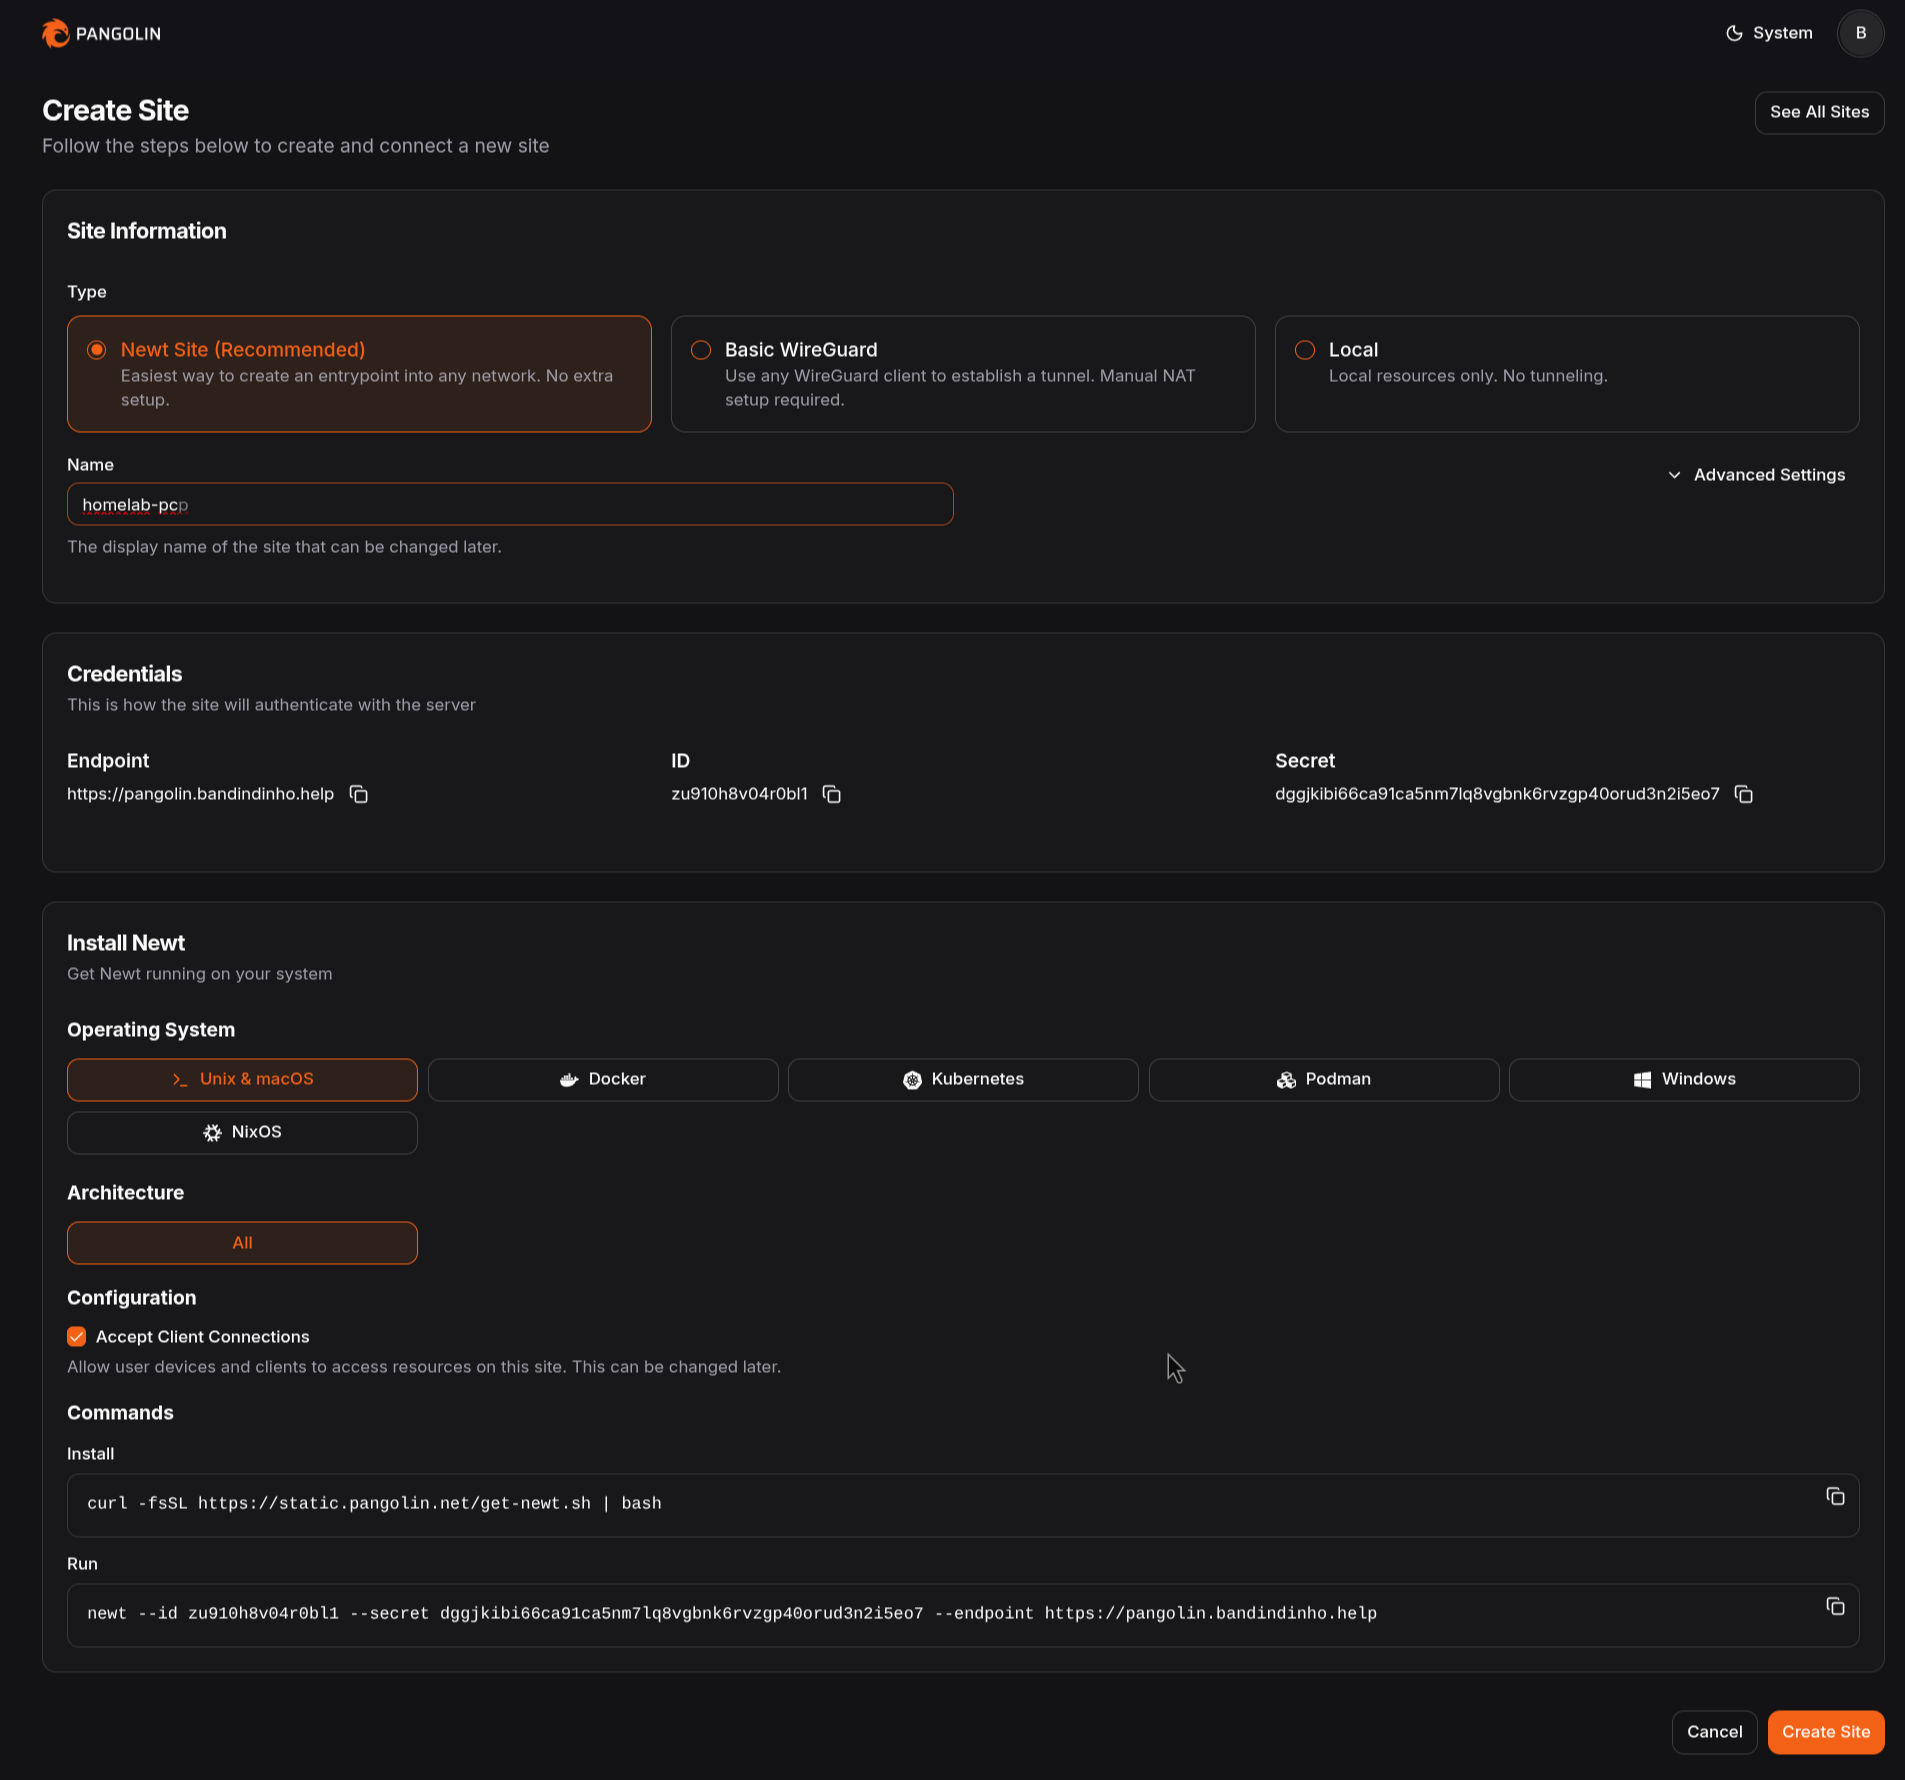Open the user avatar labeled B

(x=1860, y=33)
